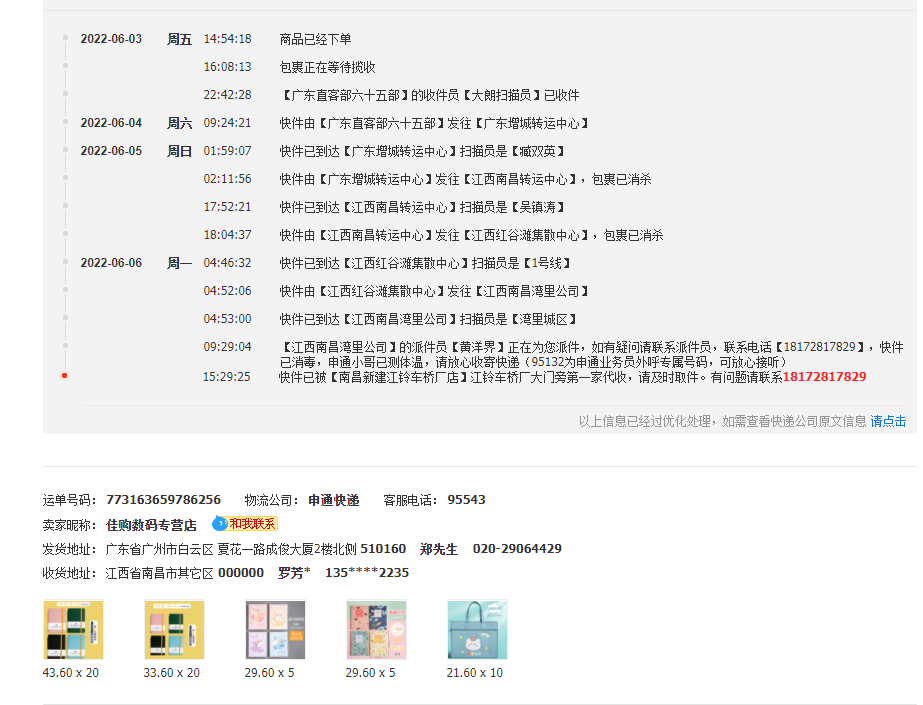
Task: Click the 18:04:37 entry sent to 江西红谷滩集散中心
Action: coord(471,235)
